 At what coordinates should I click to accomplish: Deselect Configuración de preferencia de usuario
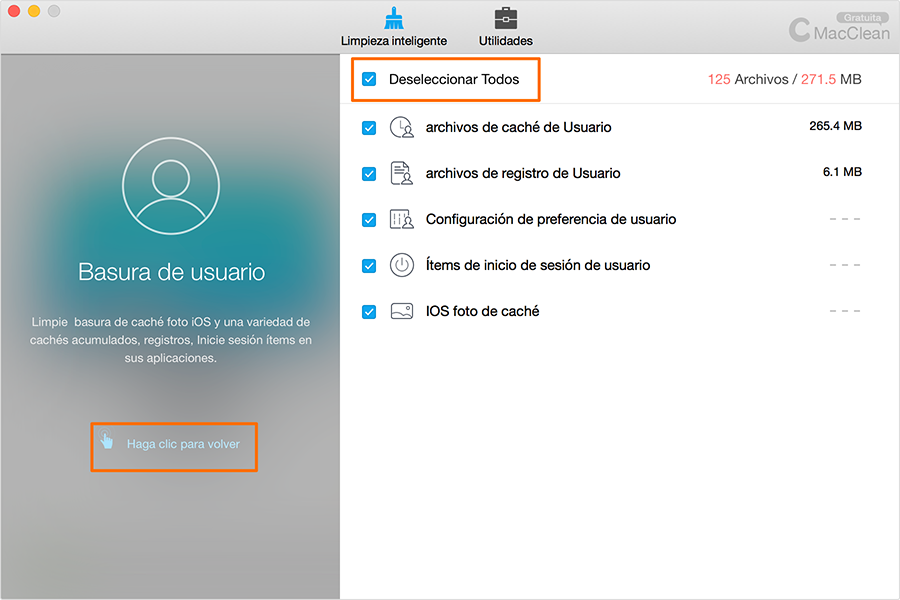369,218
